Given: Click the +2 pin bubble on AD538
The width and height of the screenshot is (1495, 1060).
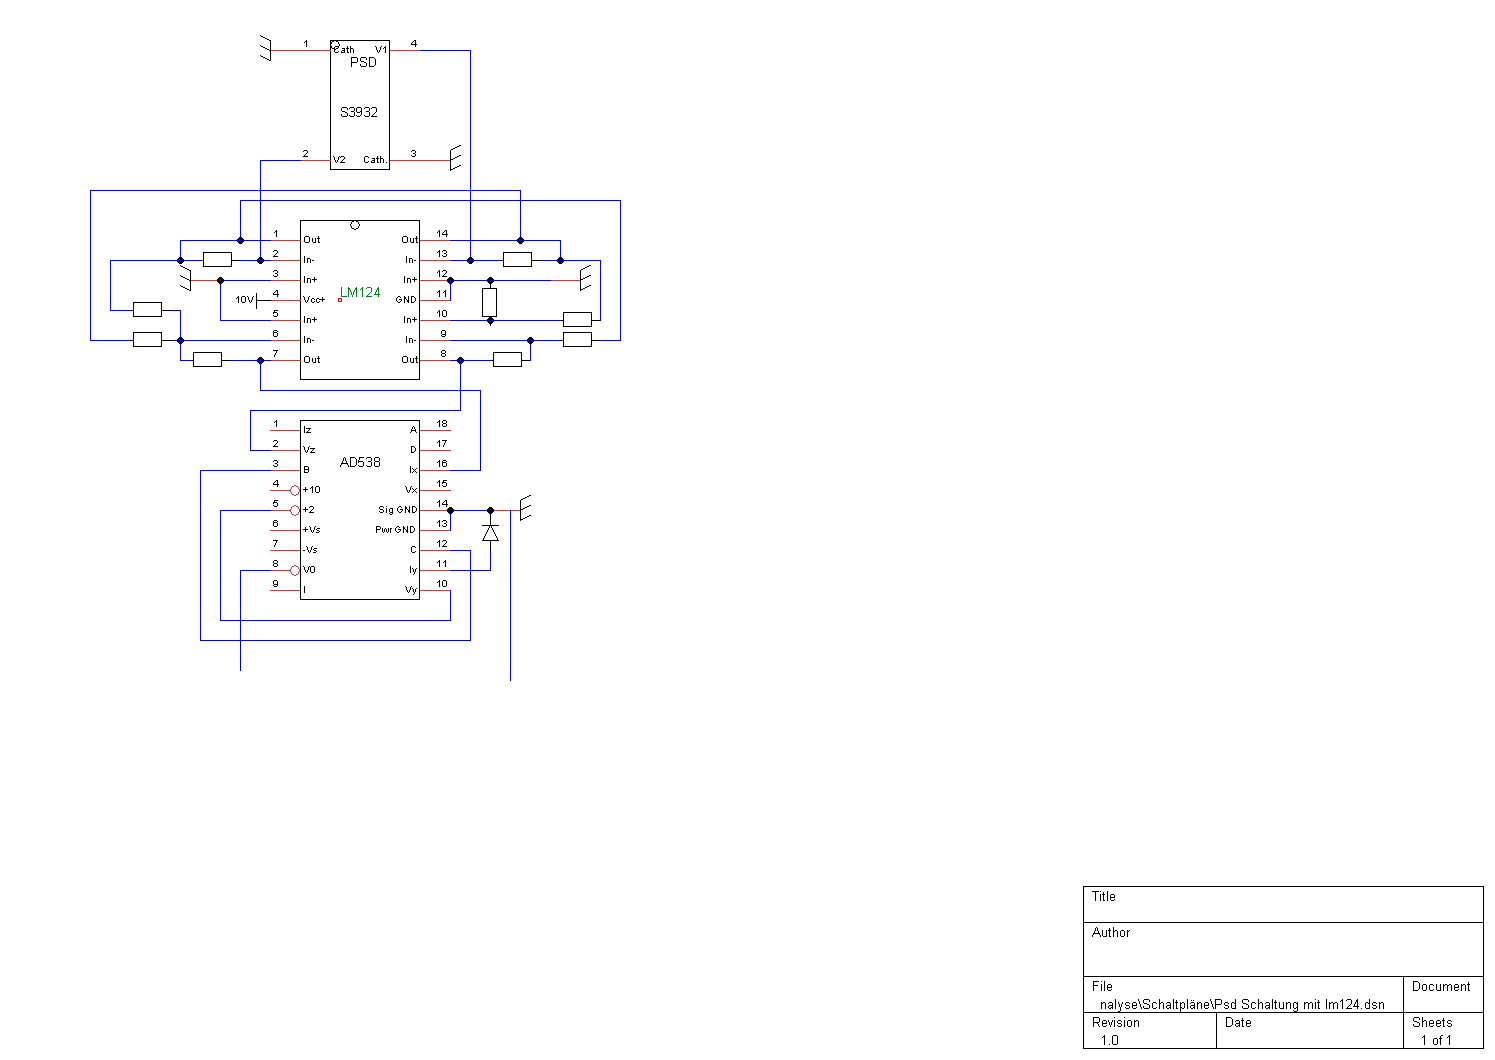Looking at the screenshot, I should coord(295,510).
